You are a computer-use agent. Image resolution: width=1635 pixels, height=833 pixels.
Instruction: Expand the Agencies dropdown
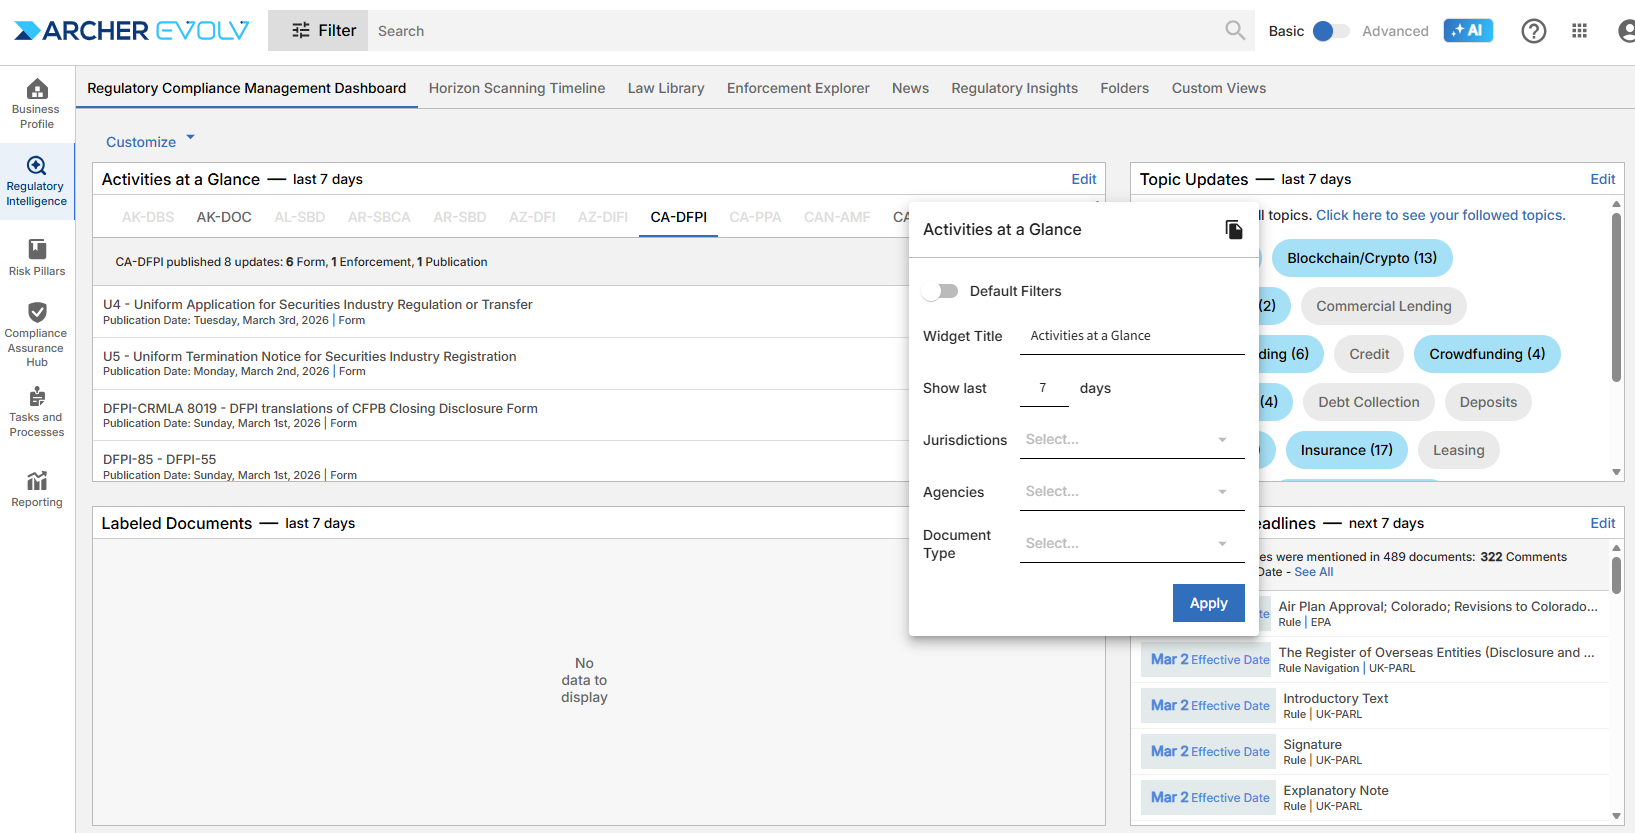[x=1131, y=492]
